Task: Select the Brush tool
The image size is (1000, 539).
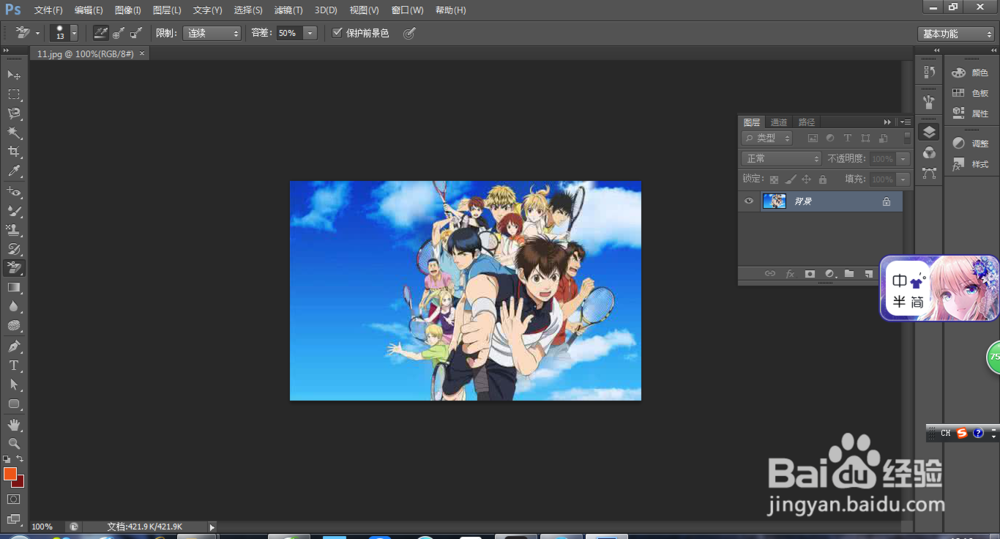Action: 13,210
